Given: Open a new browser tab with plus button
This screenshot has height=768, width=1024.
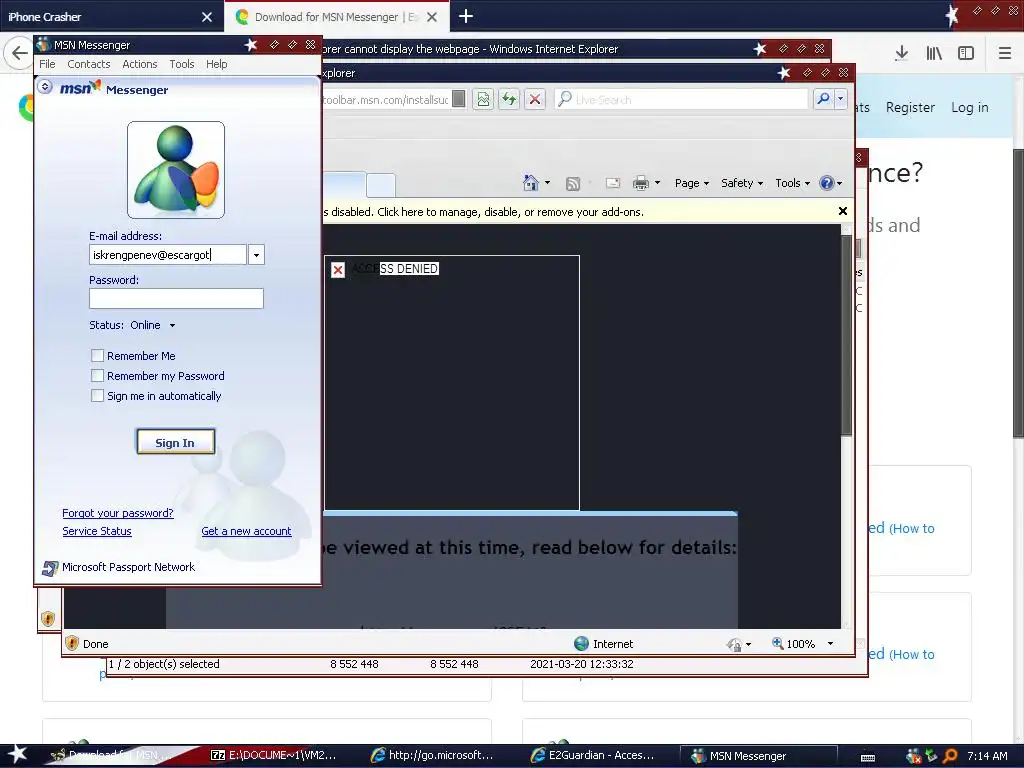Looking at the screenshot, I should click(466, 16).
